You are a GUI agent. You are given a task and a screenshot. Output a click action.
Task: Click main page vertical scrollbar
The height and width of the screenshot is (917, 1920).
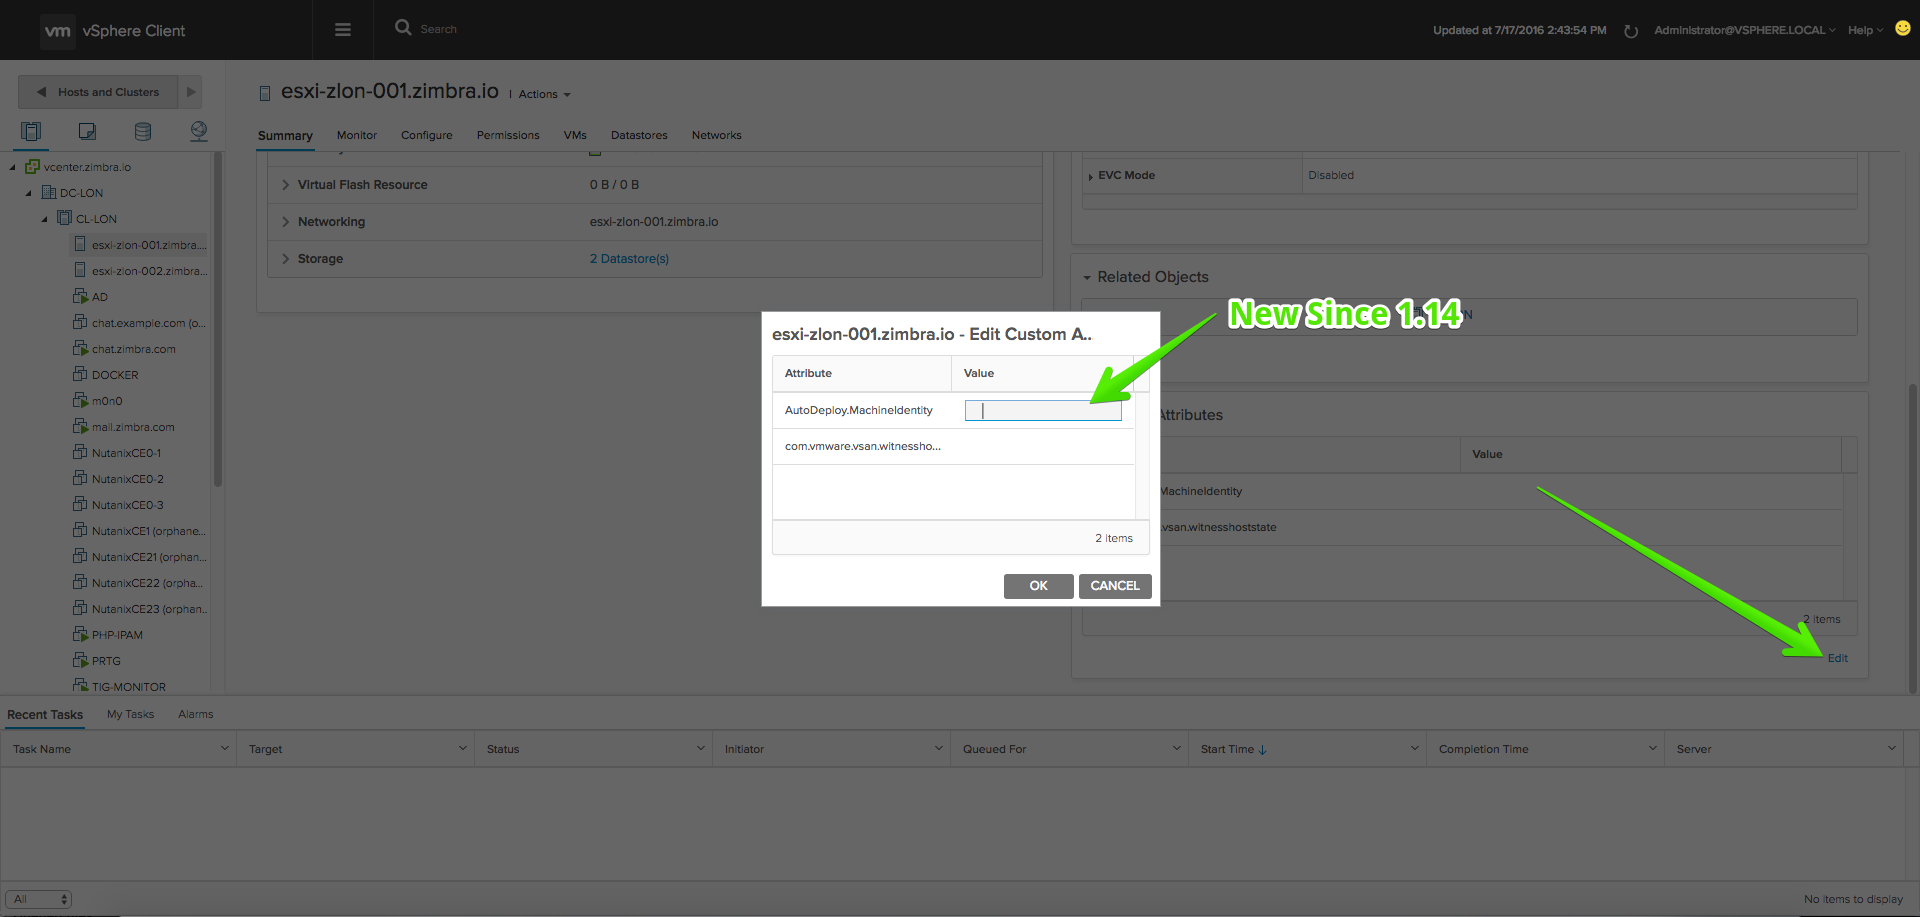tap(1913, 538)
